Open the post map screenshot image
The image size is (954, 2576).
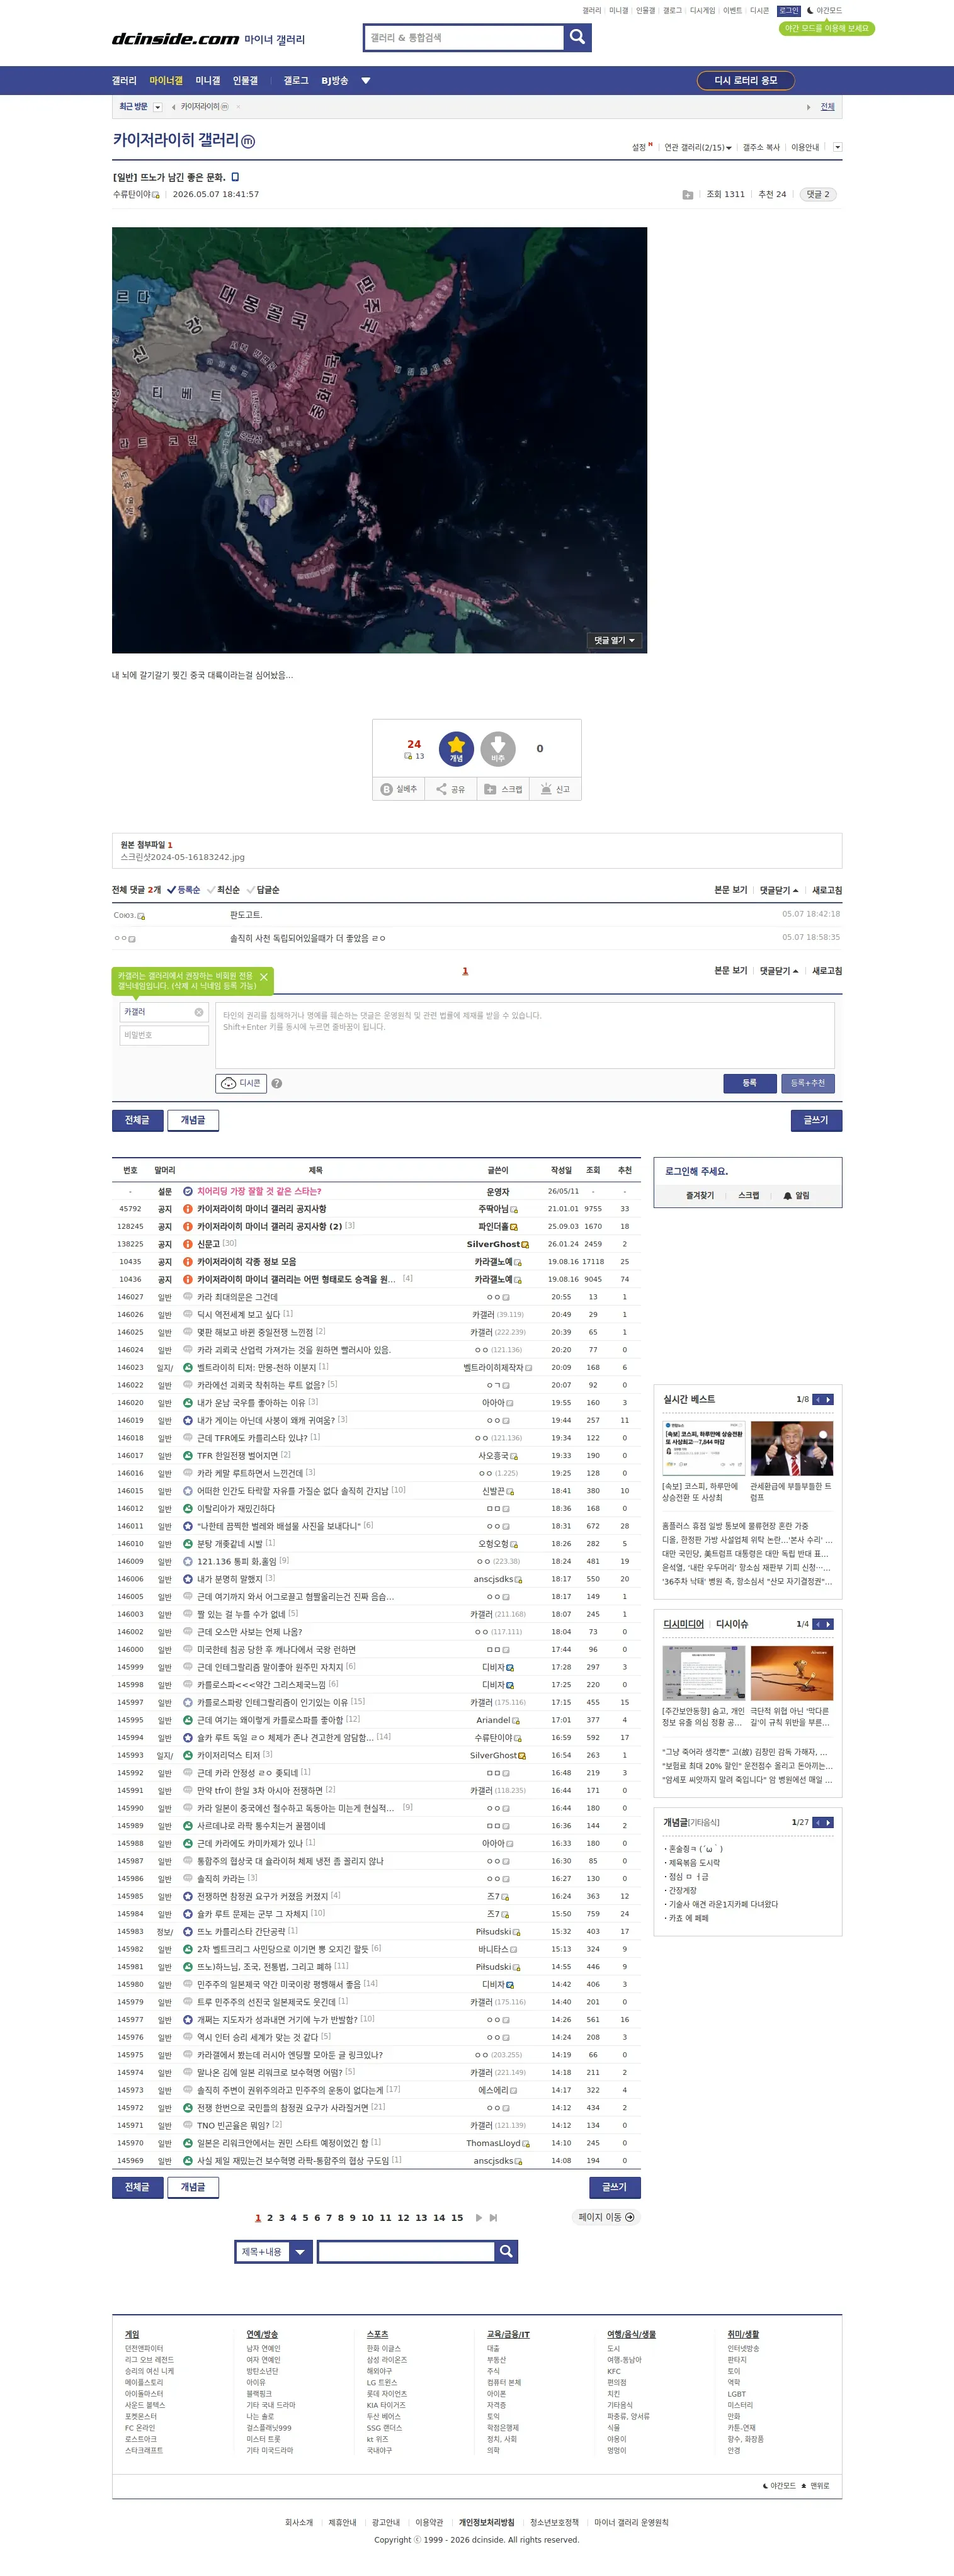[379, 440]
